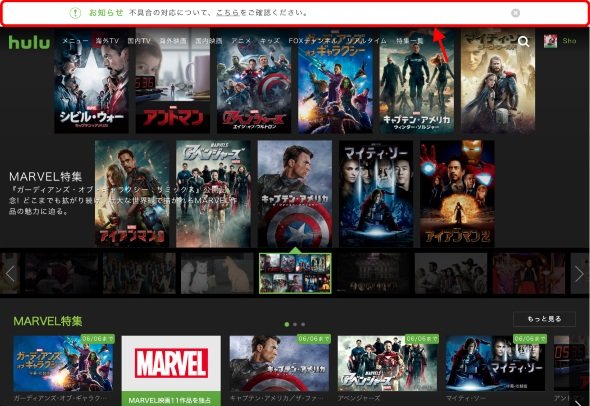
Task: Open FOXチャンネル リアルタイム
Action: click(337, 41)
